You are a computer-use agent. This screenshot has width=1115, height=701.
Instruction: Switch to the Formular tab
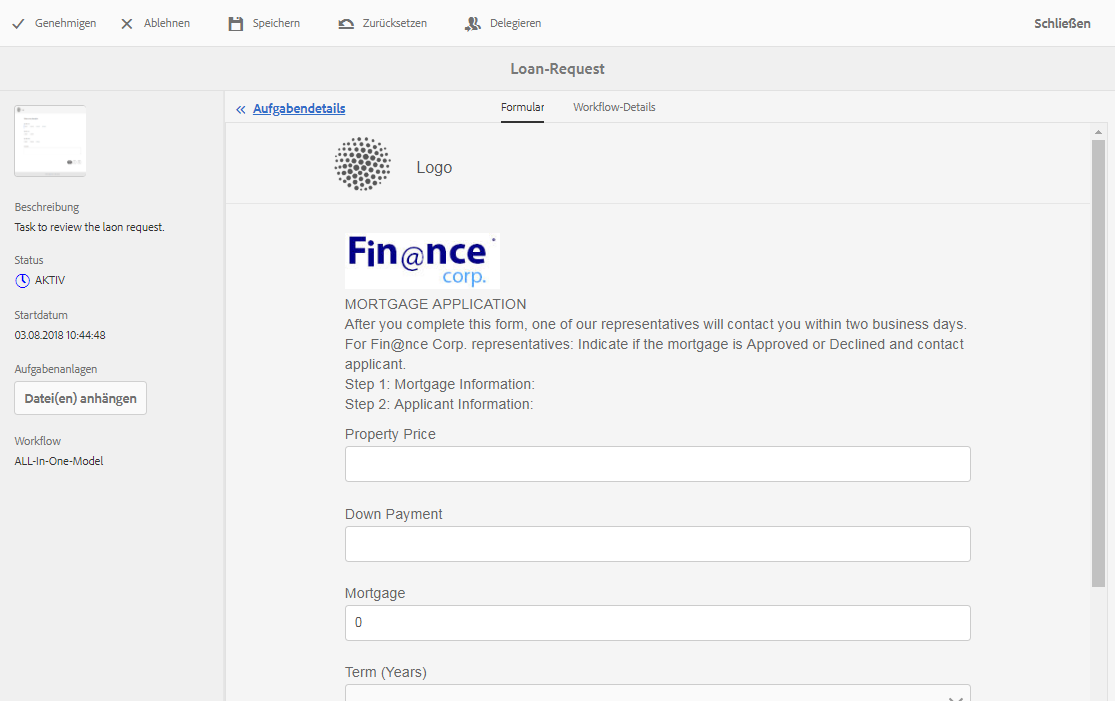(522, 107)
